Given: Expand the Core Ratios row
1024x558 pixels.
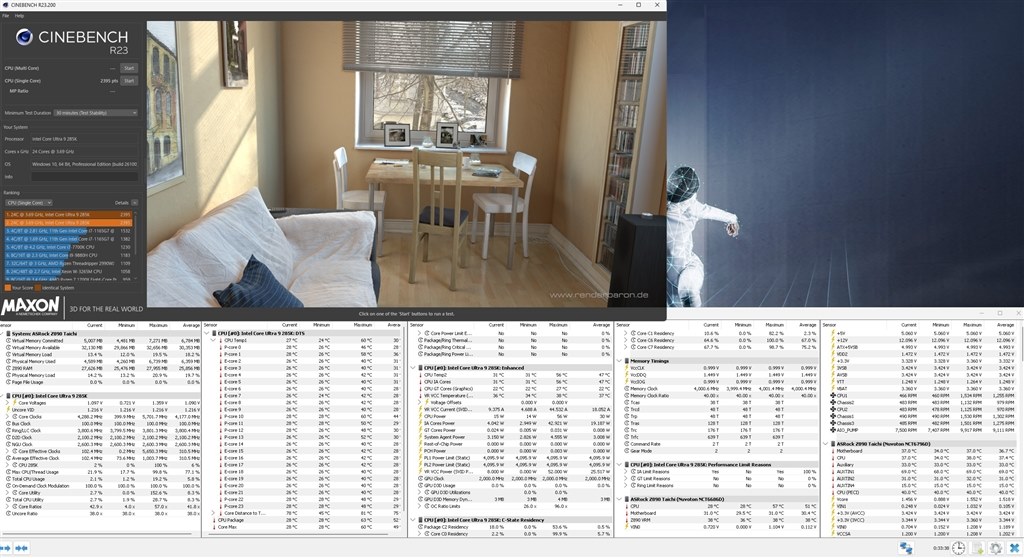Looking at the screenshot, I should 8,507.
